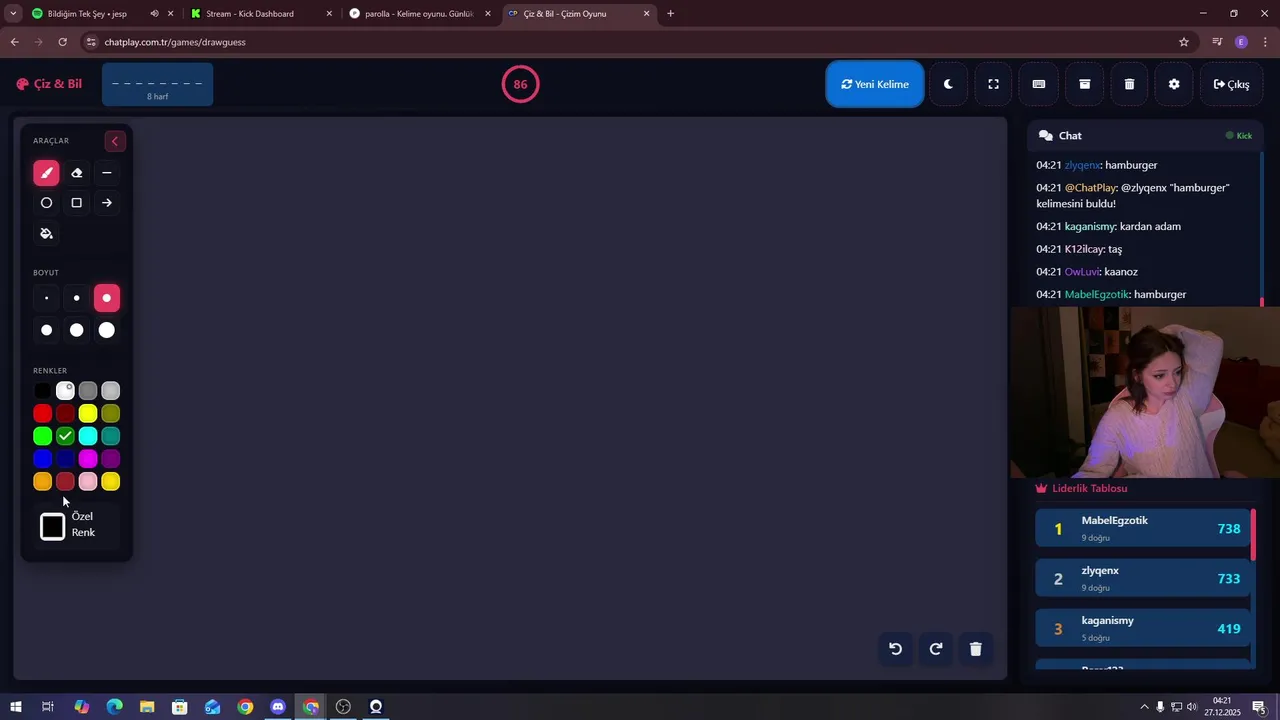Pick the lime green color swatch
Screen dimensions: 1280x720
(x=42, y=436)
